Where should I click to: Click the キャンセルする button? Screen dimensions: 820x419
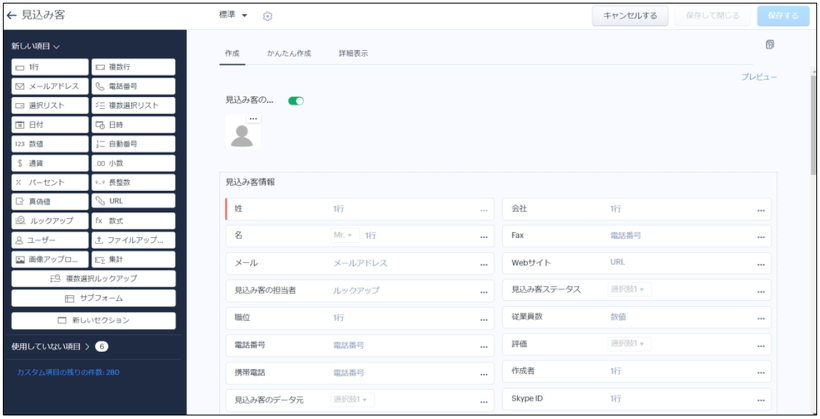point(630,16)
